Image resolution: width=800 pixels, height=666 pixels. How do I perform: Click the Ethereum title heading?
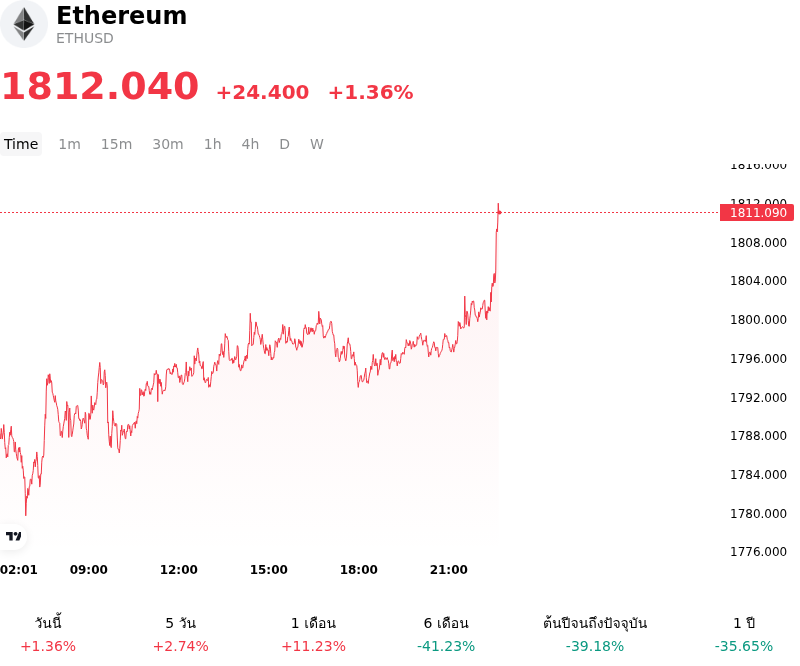click(x=121, y=15)
